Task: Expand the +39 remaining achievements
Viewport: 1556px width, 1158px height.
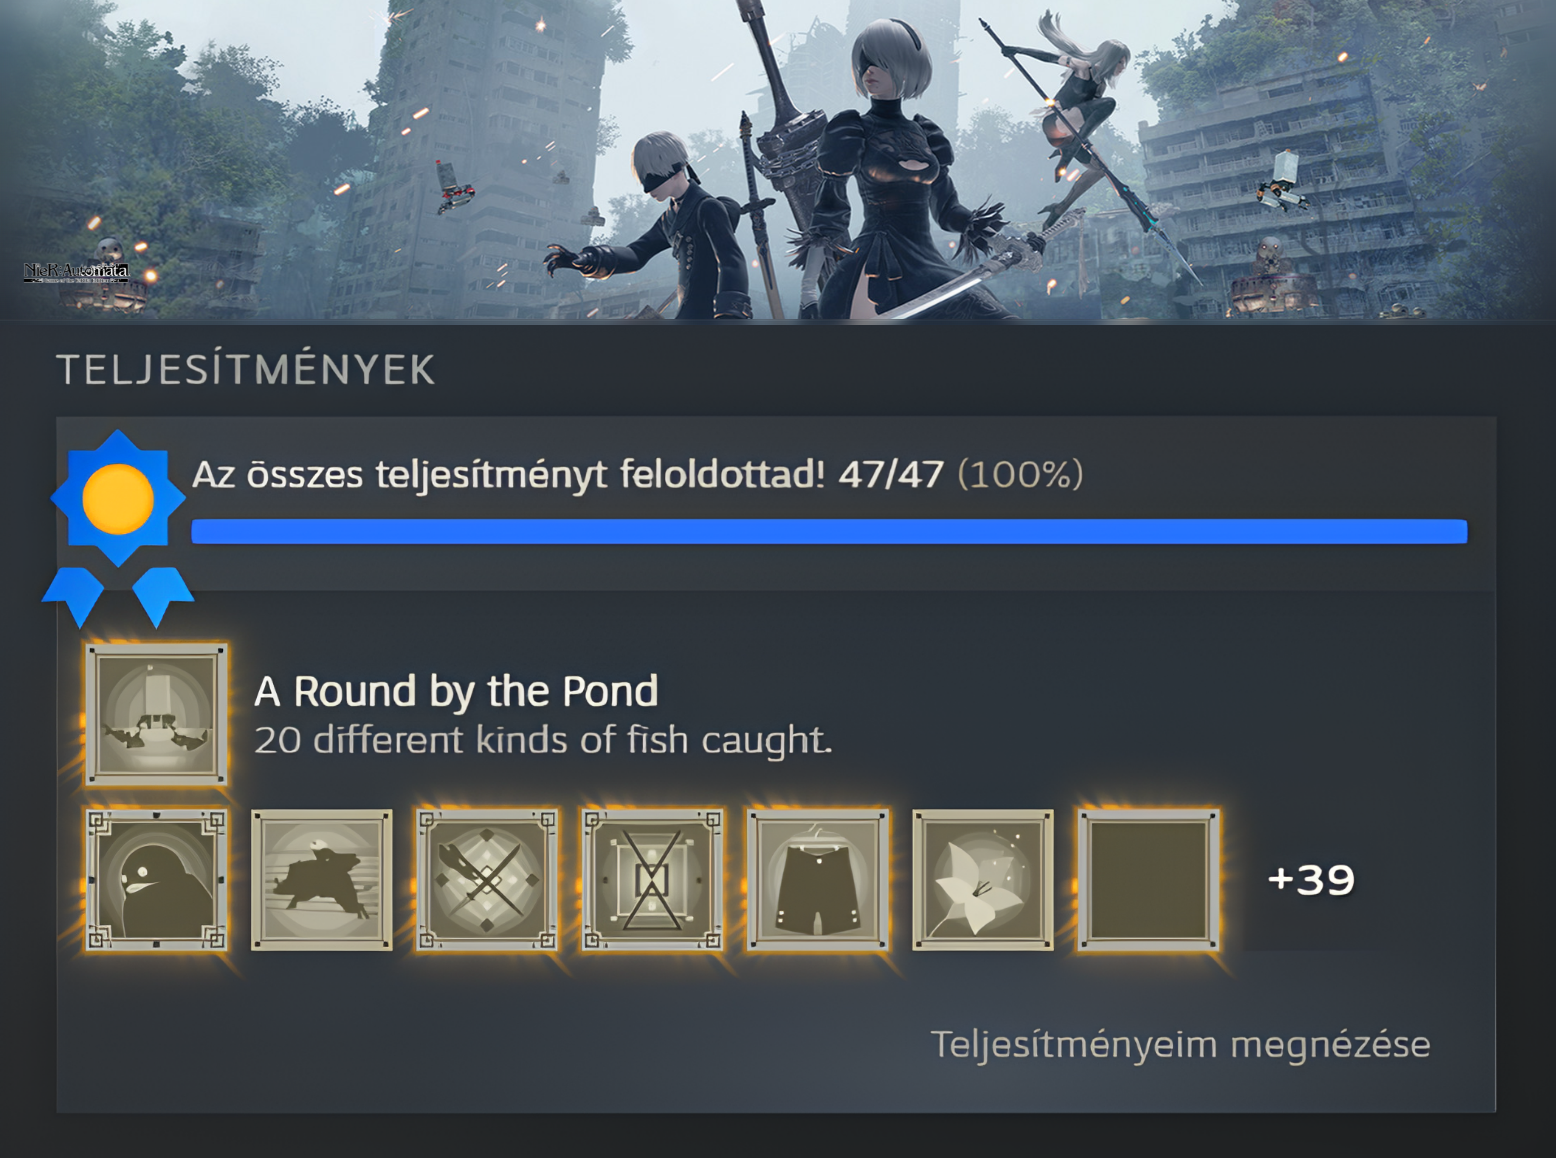Action: 1311,880
